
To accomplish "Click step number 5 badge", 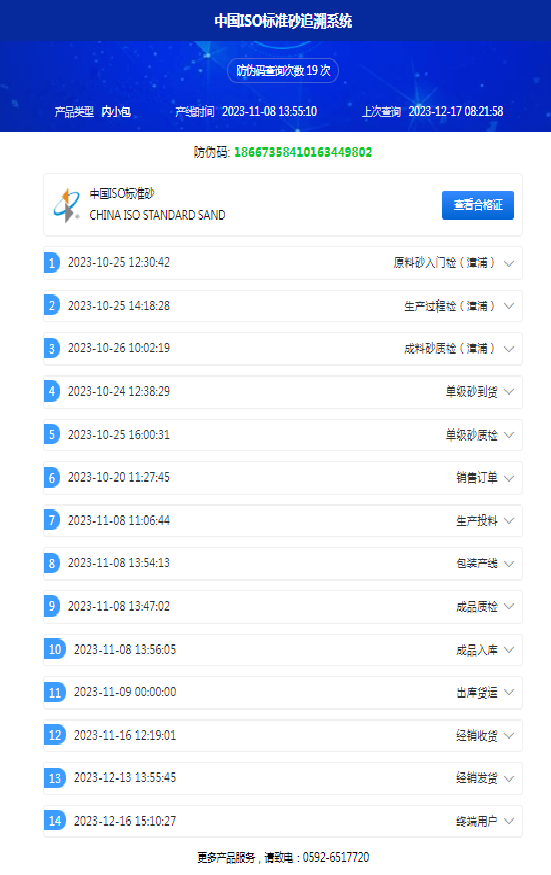I will [x=51, y=435].
